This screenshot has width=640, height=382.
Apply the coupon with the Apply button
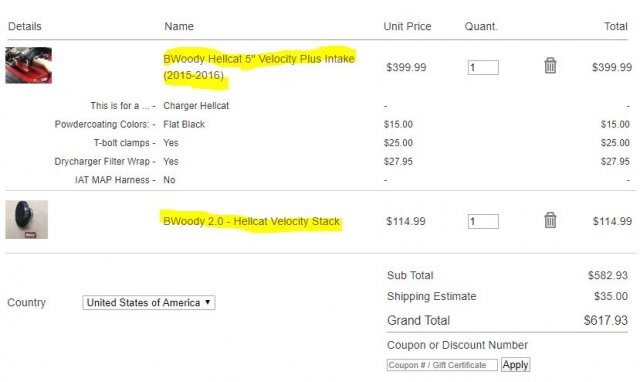(516, 364)
